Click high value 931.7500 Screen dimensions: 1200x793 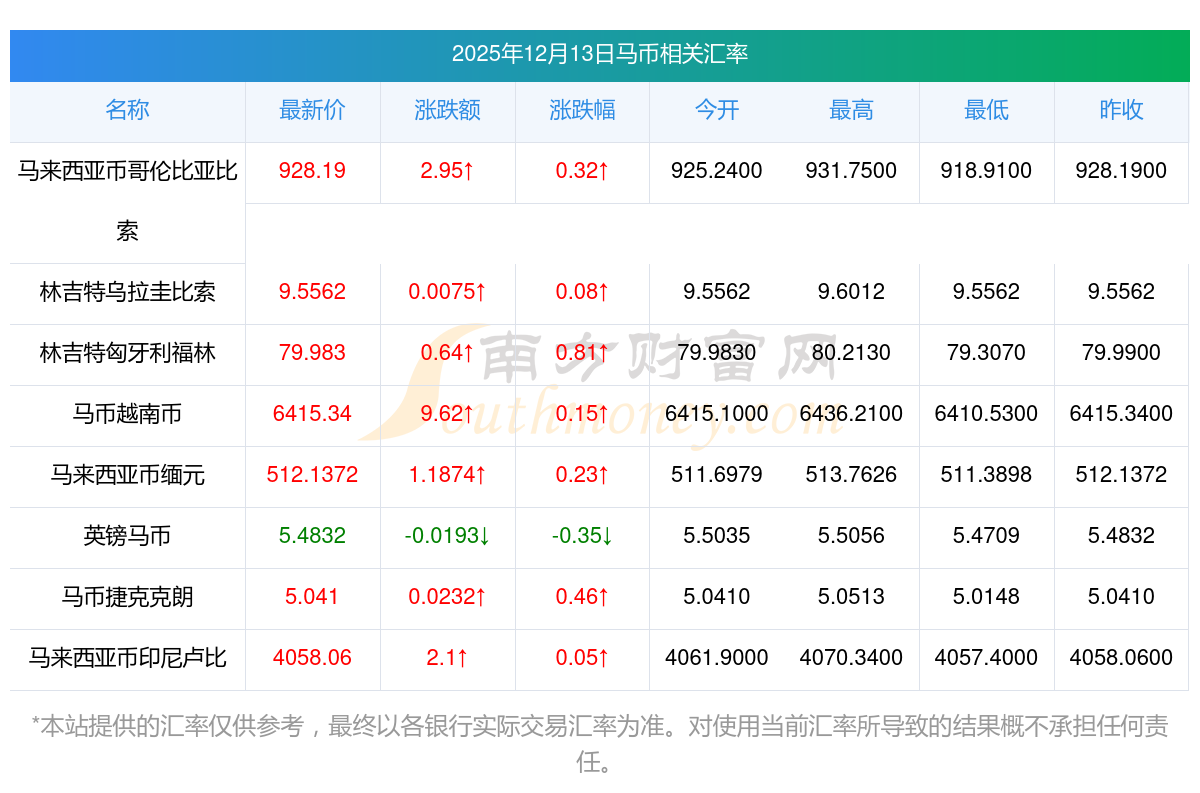(x=851, y=171)
